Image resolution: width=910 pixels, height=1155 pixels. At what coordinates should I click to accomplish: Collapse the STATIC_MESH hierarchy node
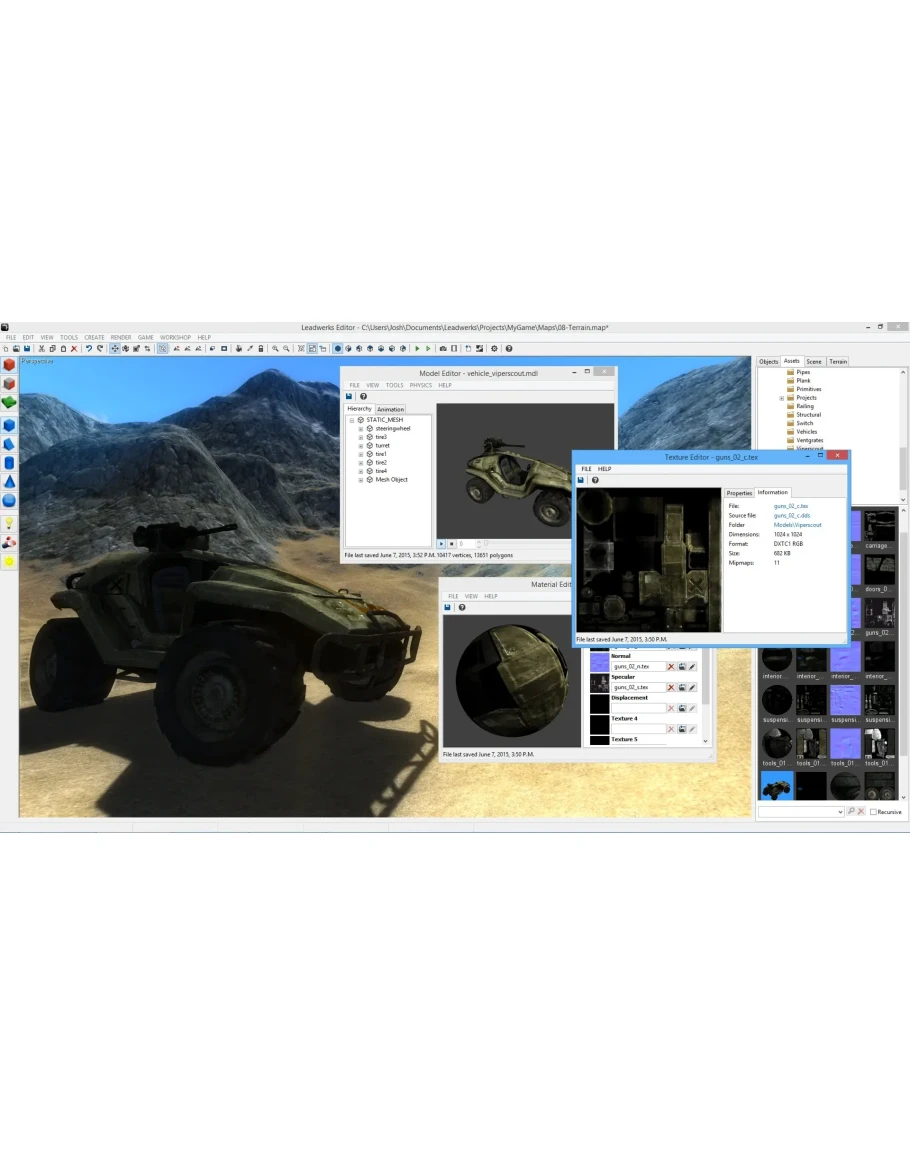point(351,420)
